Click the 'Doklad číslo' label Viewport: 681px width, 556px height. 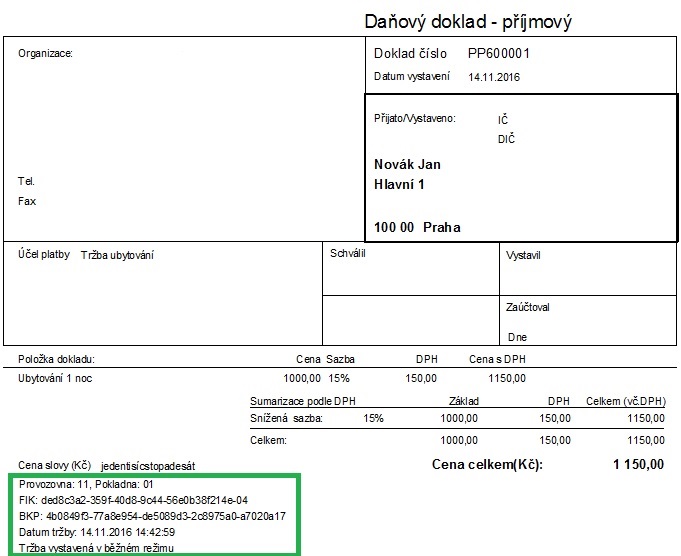410,53
